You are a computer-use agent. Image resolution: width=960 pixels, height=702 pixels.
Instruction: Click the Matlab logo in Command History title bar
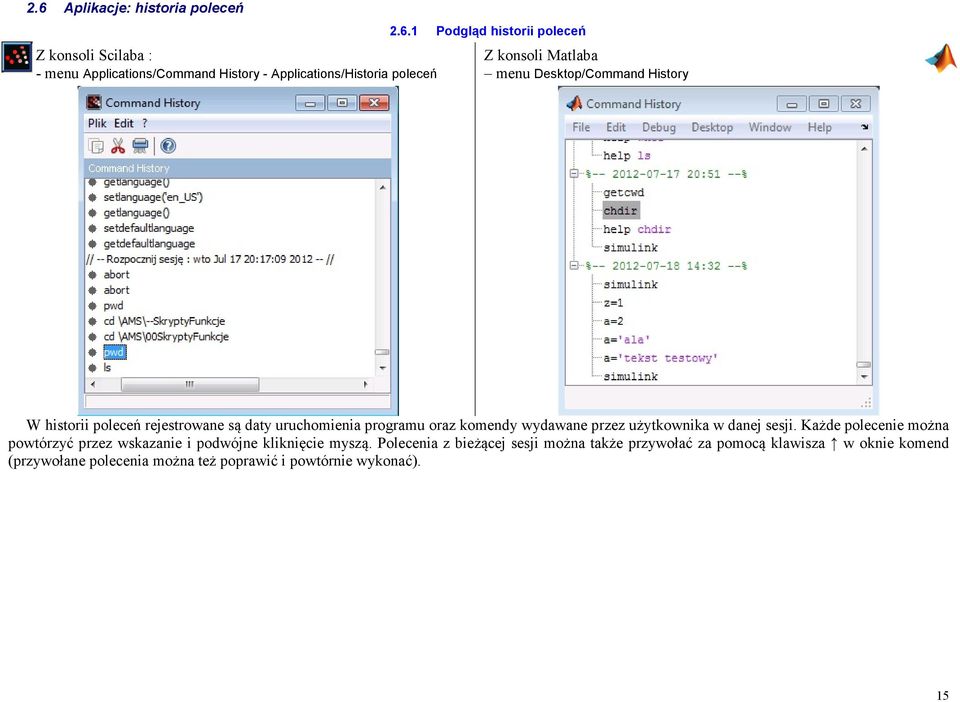click(574, 103)
